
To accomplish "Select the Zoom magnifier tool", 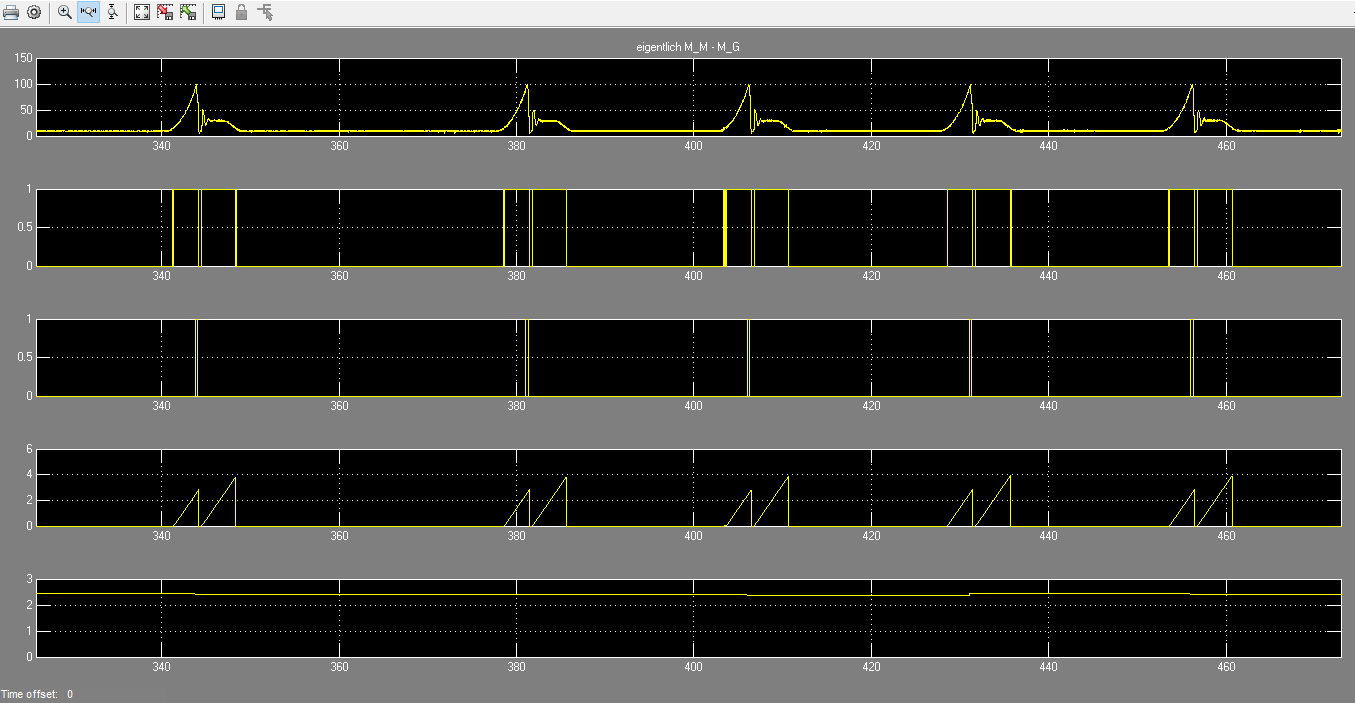I will 64,13.
